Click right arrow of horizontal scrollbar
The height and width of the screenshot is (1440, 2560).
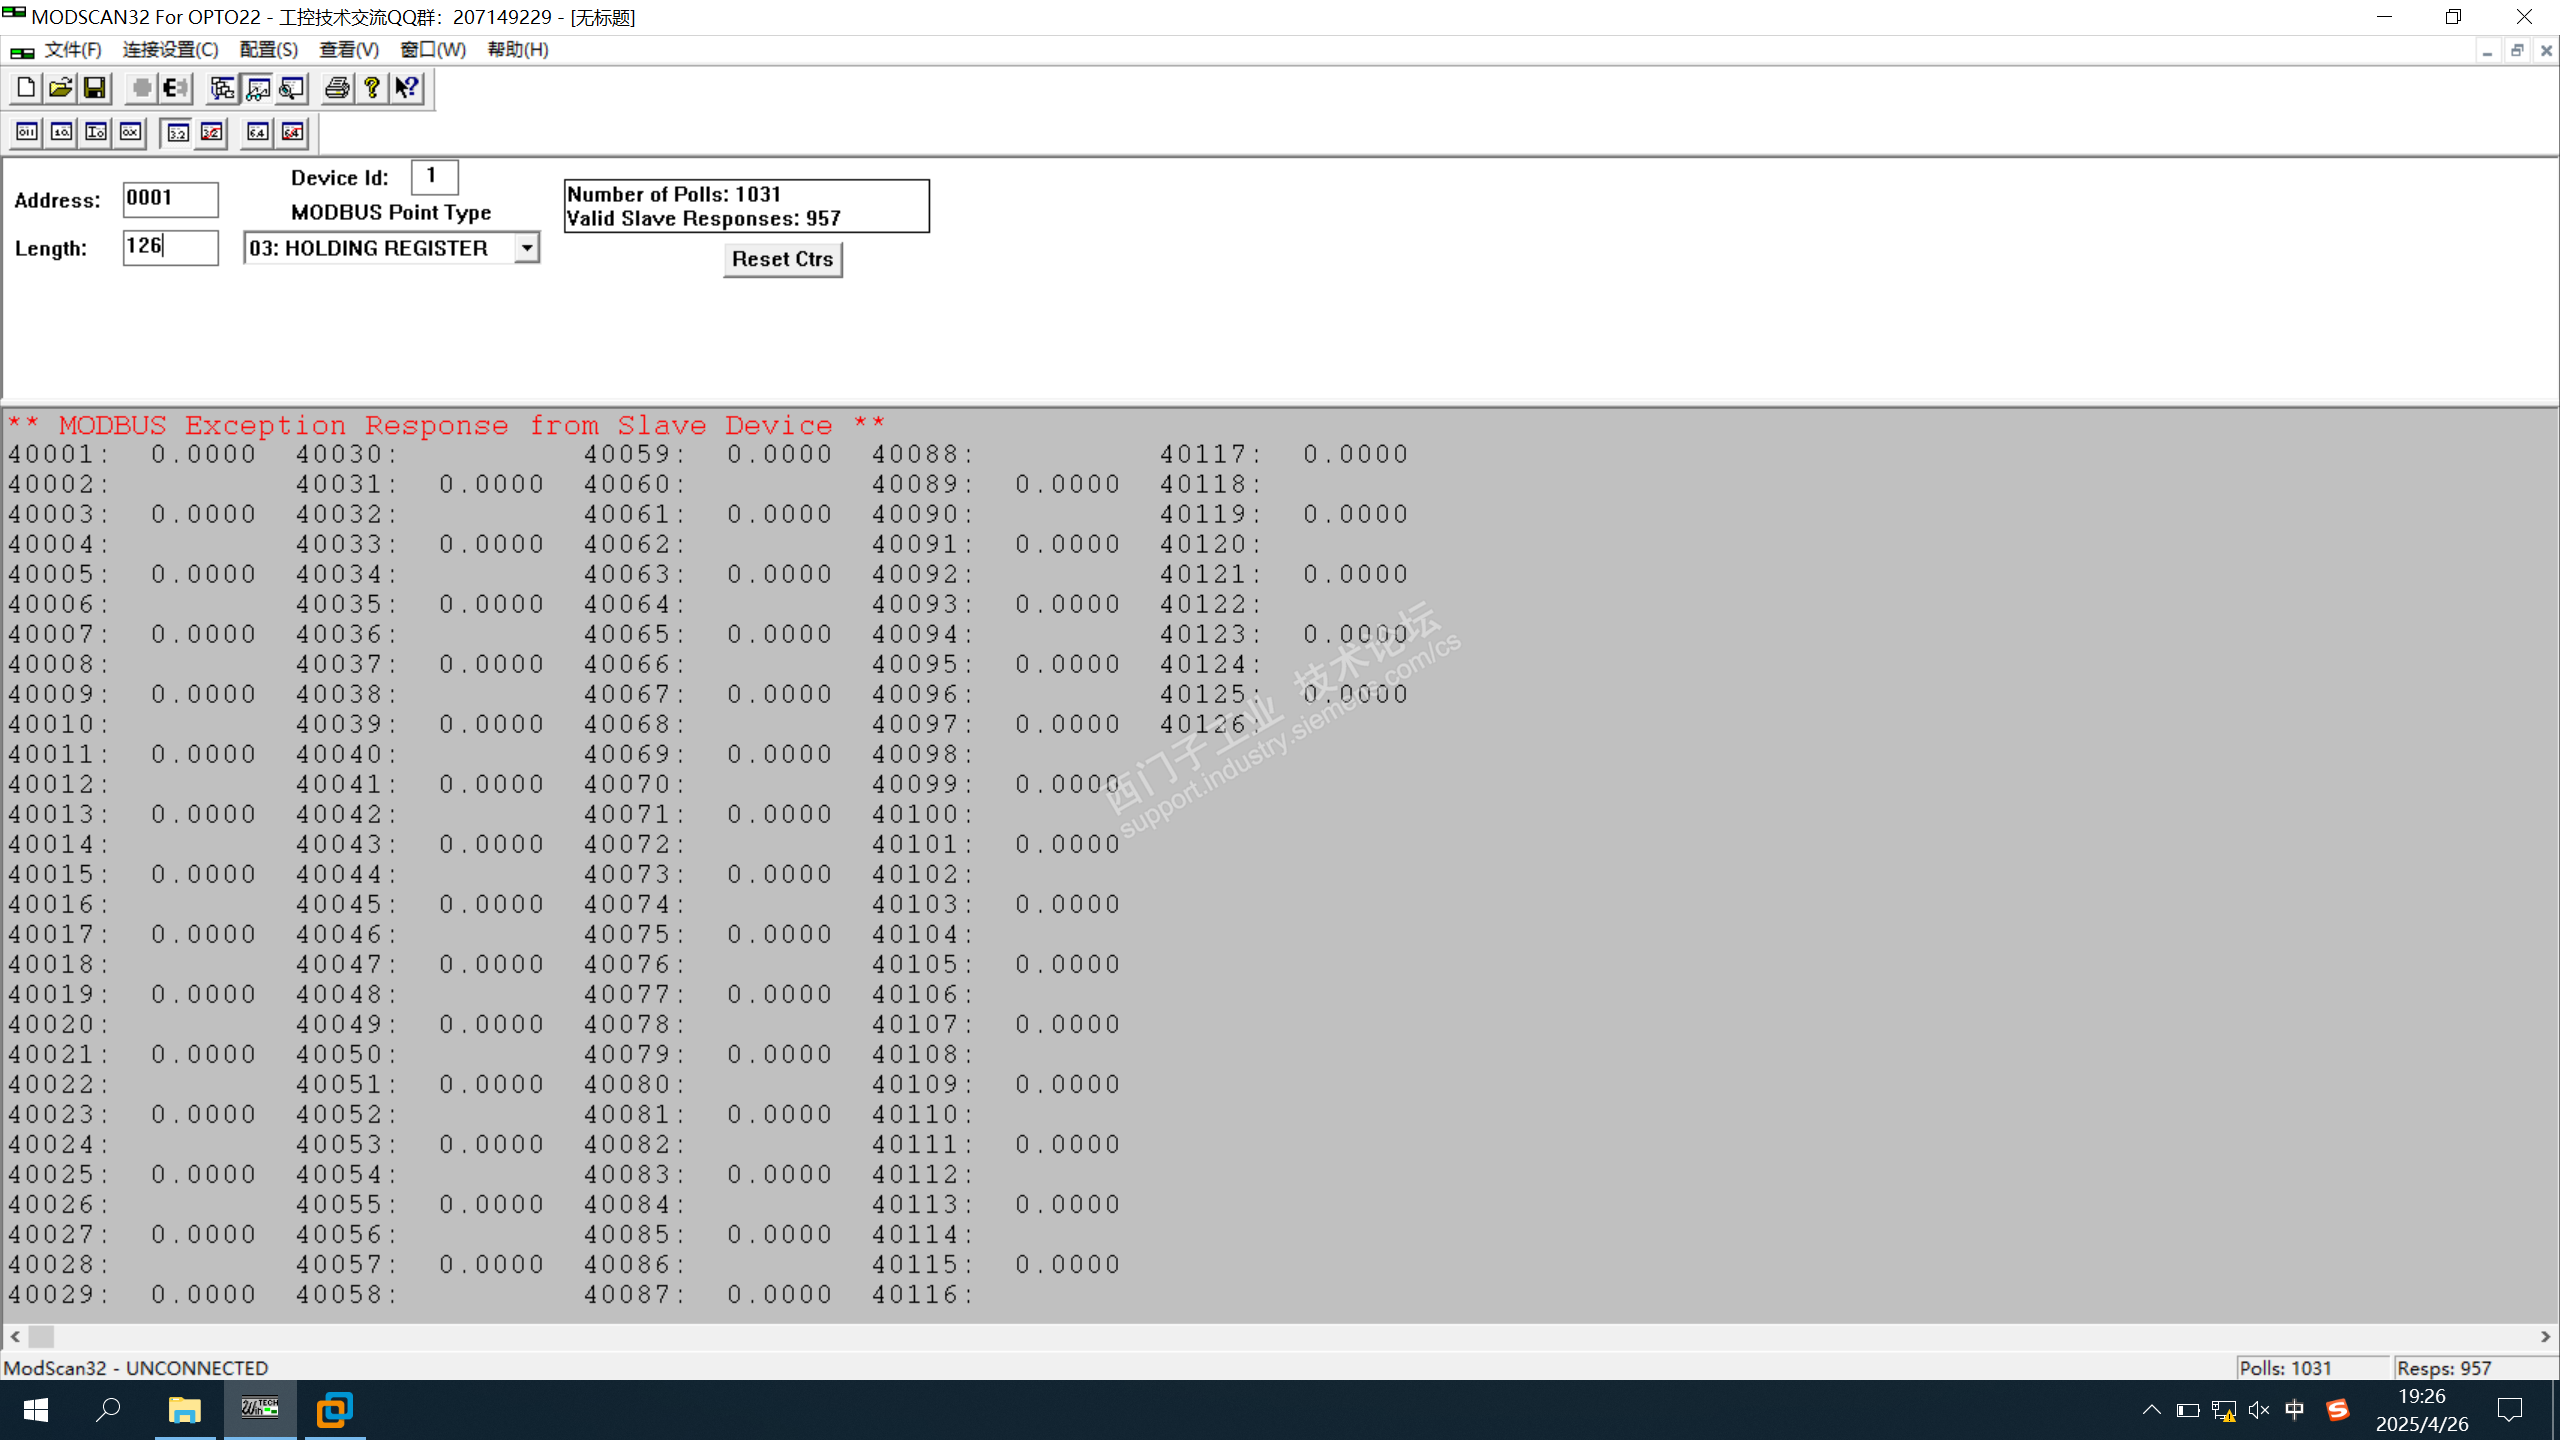coord(2545,1336)
